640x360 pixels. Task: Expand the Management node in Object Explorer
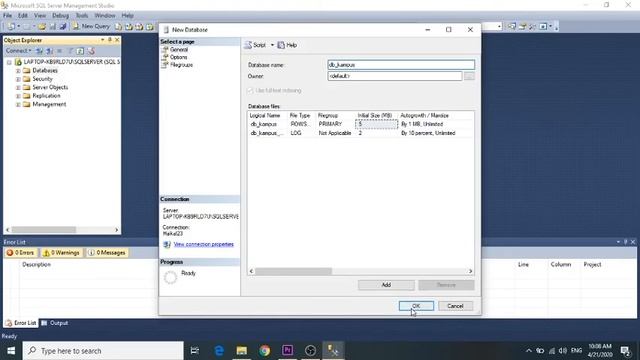click(18, 105)
